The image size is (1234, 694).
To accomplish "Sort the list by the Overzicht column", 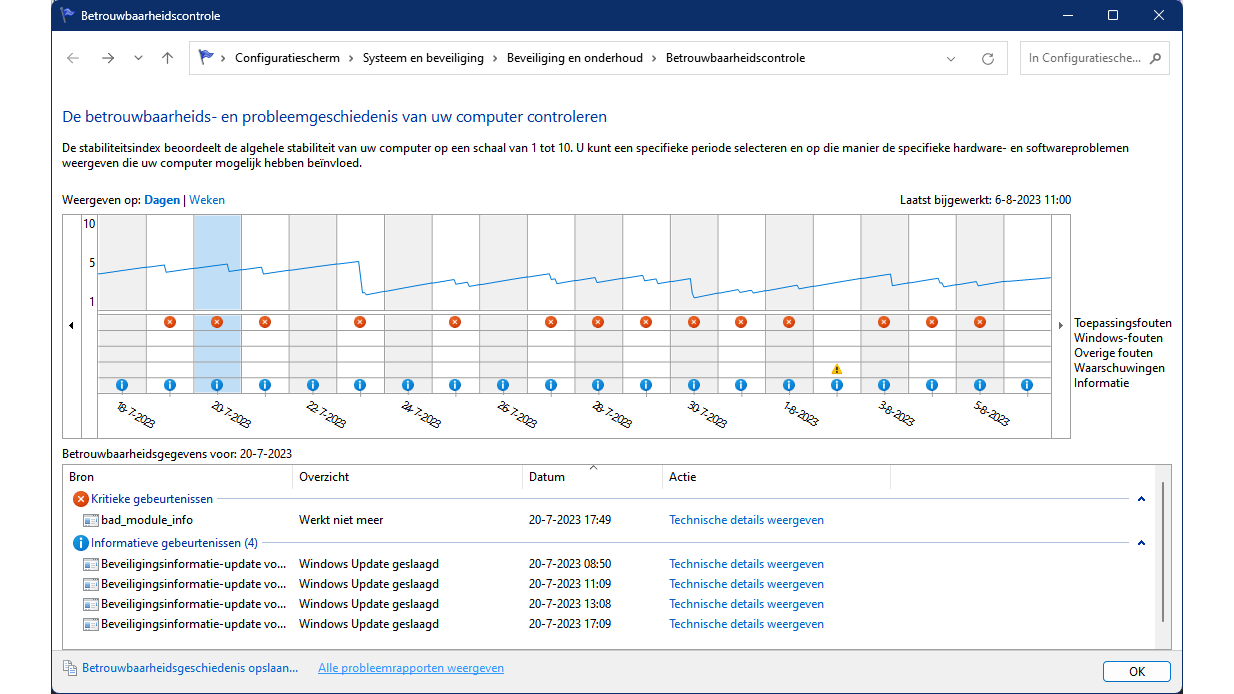I will pyautogui.click(x=407, y=477).
